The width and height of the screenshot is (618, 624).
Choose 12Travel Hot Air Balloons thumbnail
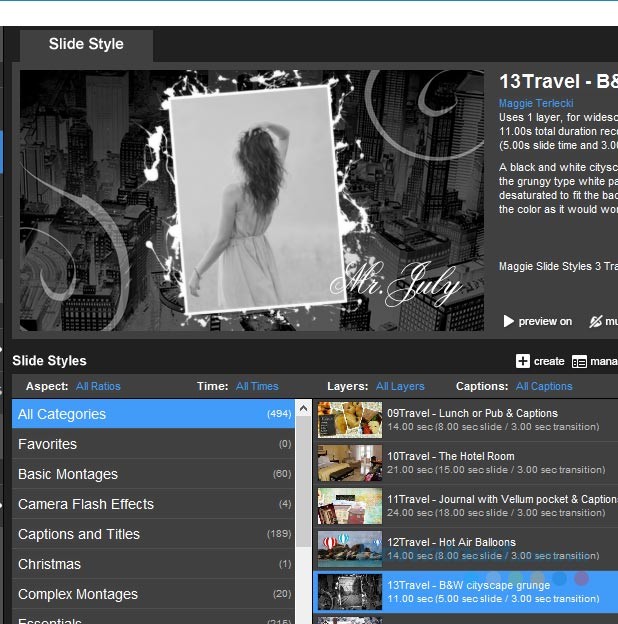(350, 549)
